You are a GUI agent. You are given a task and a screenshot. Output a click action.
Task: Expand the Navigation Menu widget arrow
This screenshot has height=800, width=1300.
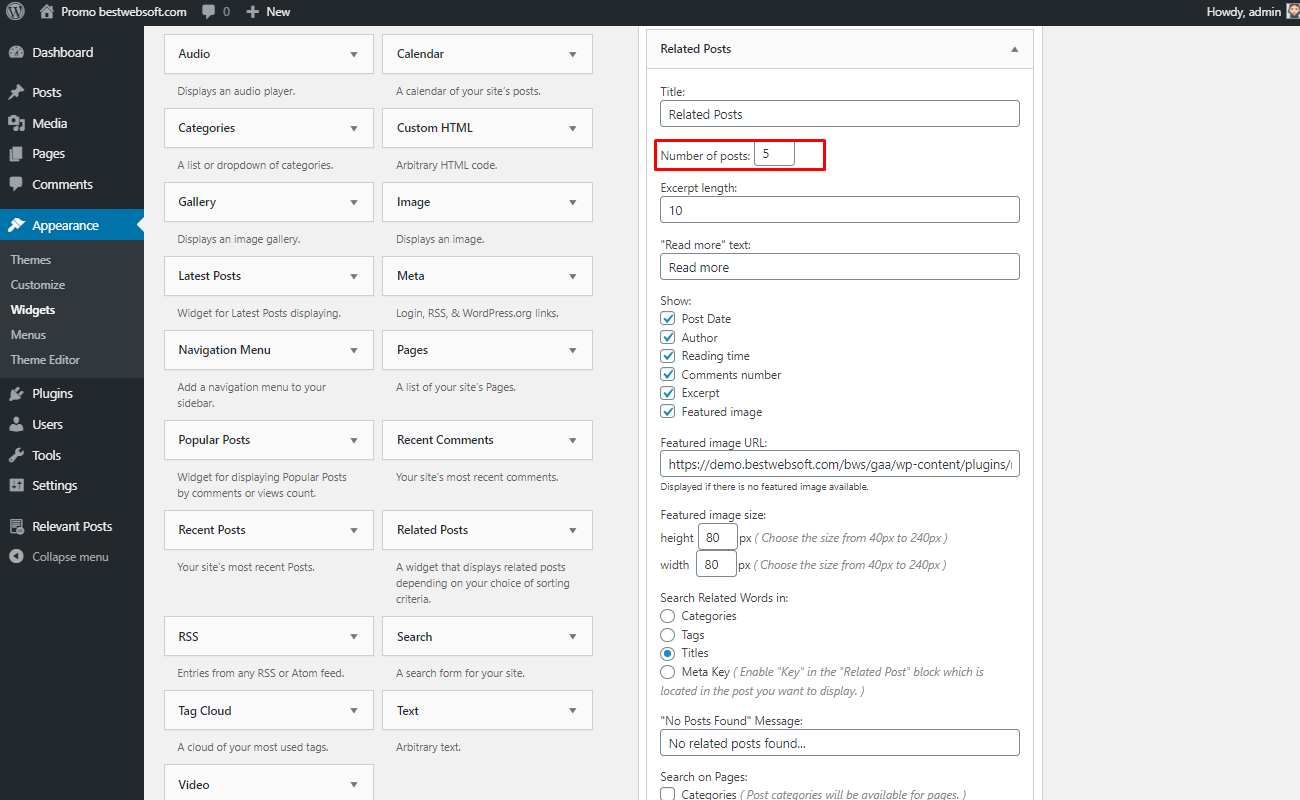point(354,350)
